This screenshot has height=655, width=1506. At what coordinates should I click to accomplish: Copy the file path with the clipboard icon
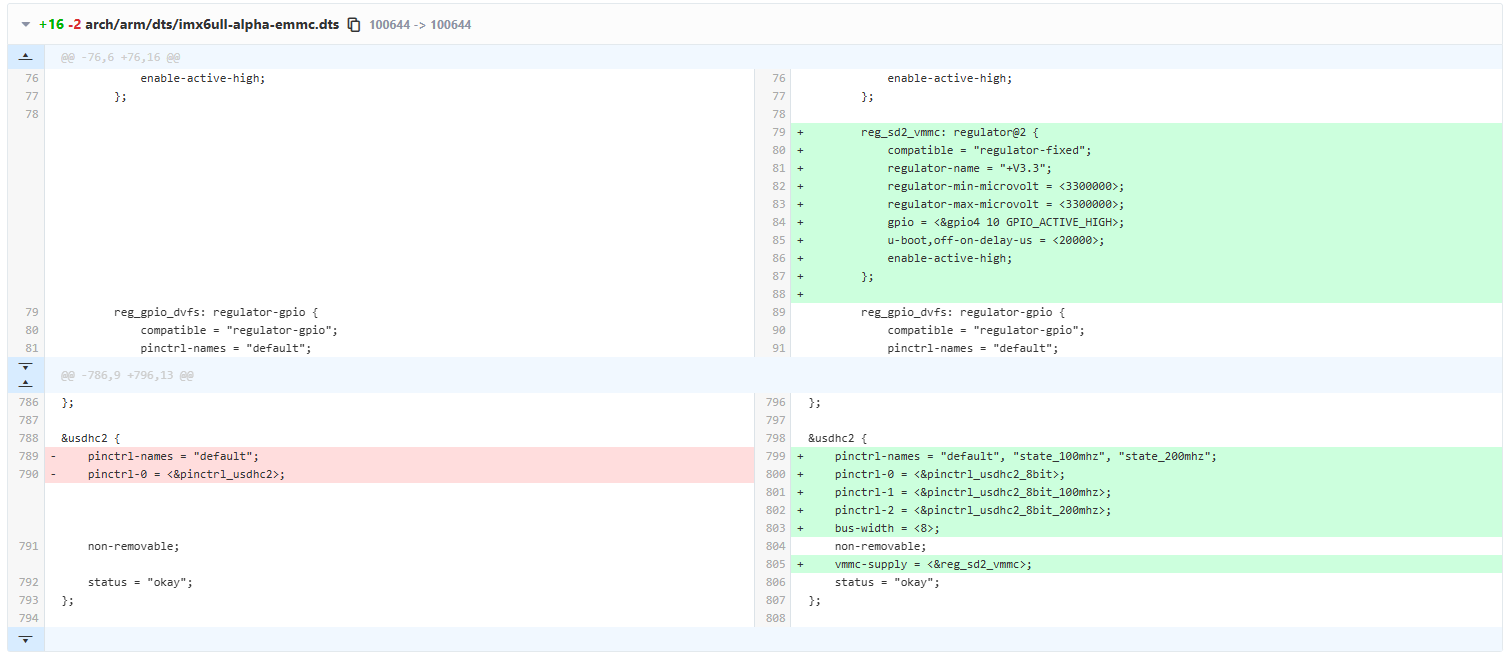click(354, 24)
